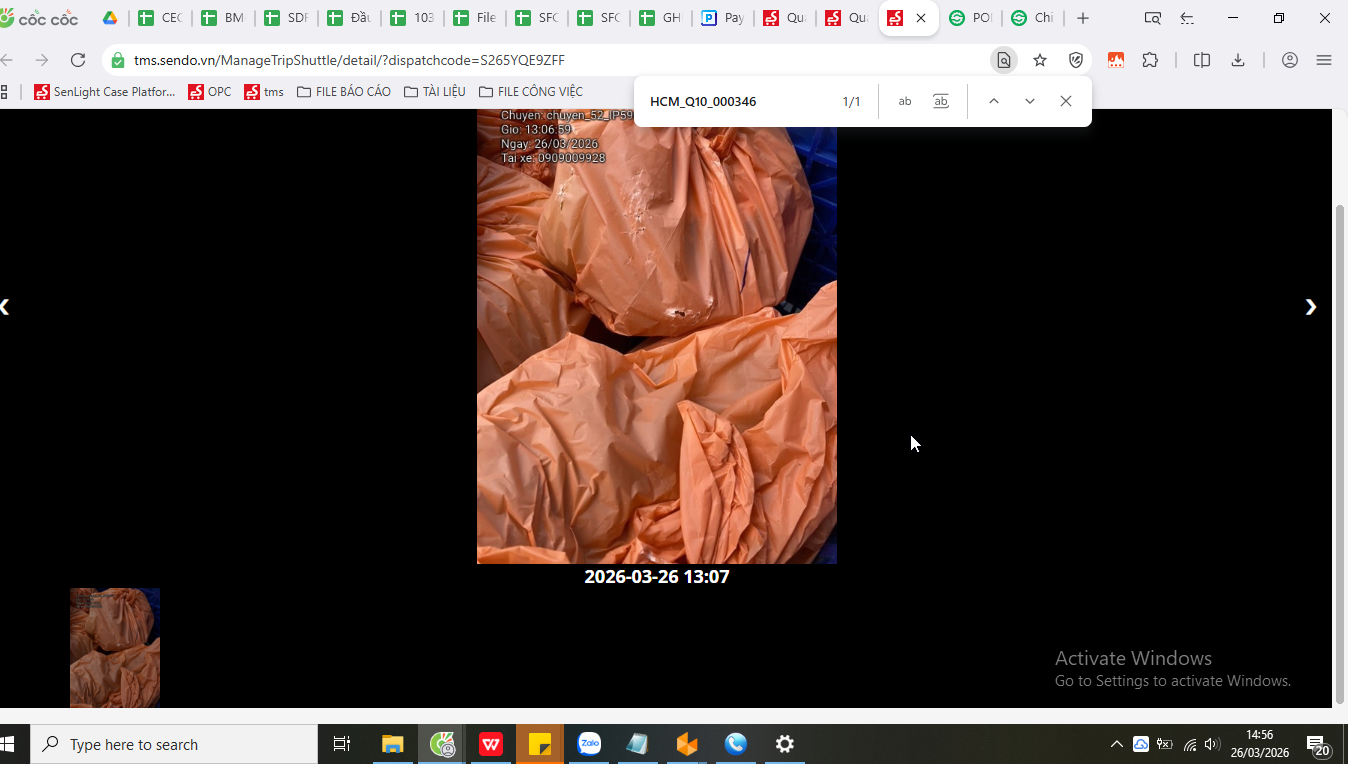Show next image with right arrow
This screenshot has height=764, width=1348.
1310,307
